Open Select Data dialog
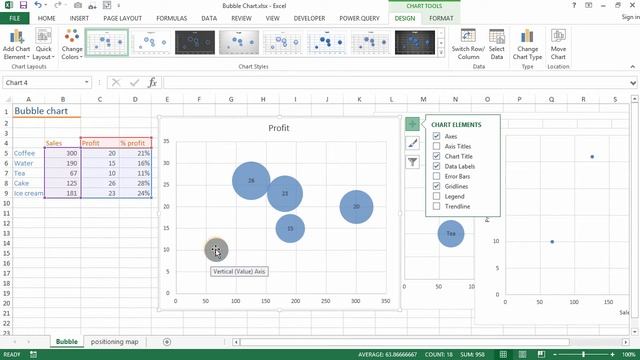The width and height of the screenshot is (640, 360). (497, 45)
